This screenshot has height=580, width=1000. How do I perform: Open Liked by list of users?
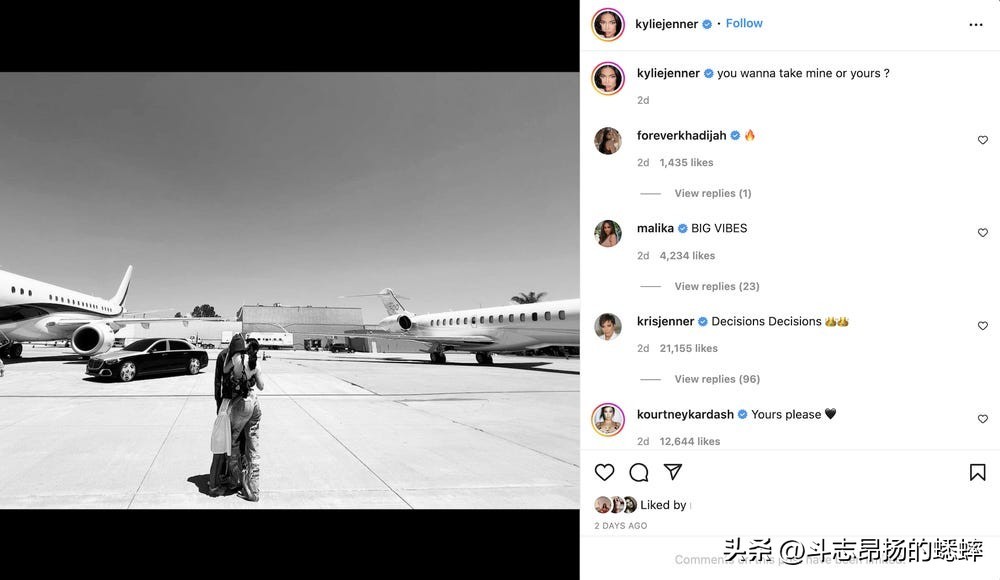click(x=663, y=505)
